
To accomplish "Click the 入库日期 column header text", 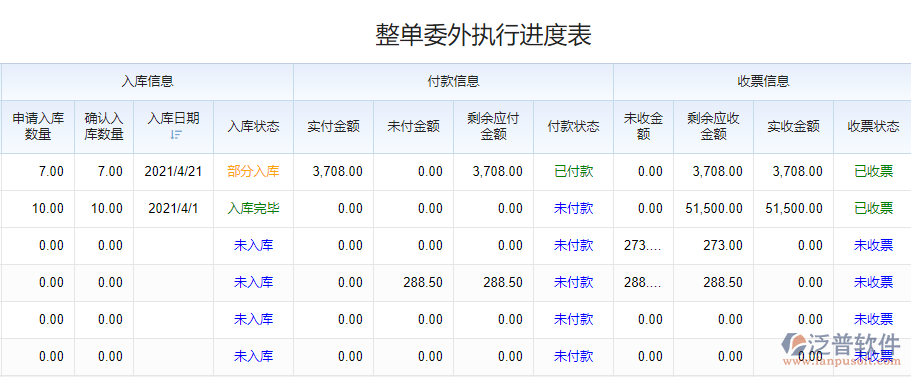I will tap(173, 119).
